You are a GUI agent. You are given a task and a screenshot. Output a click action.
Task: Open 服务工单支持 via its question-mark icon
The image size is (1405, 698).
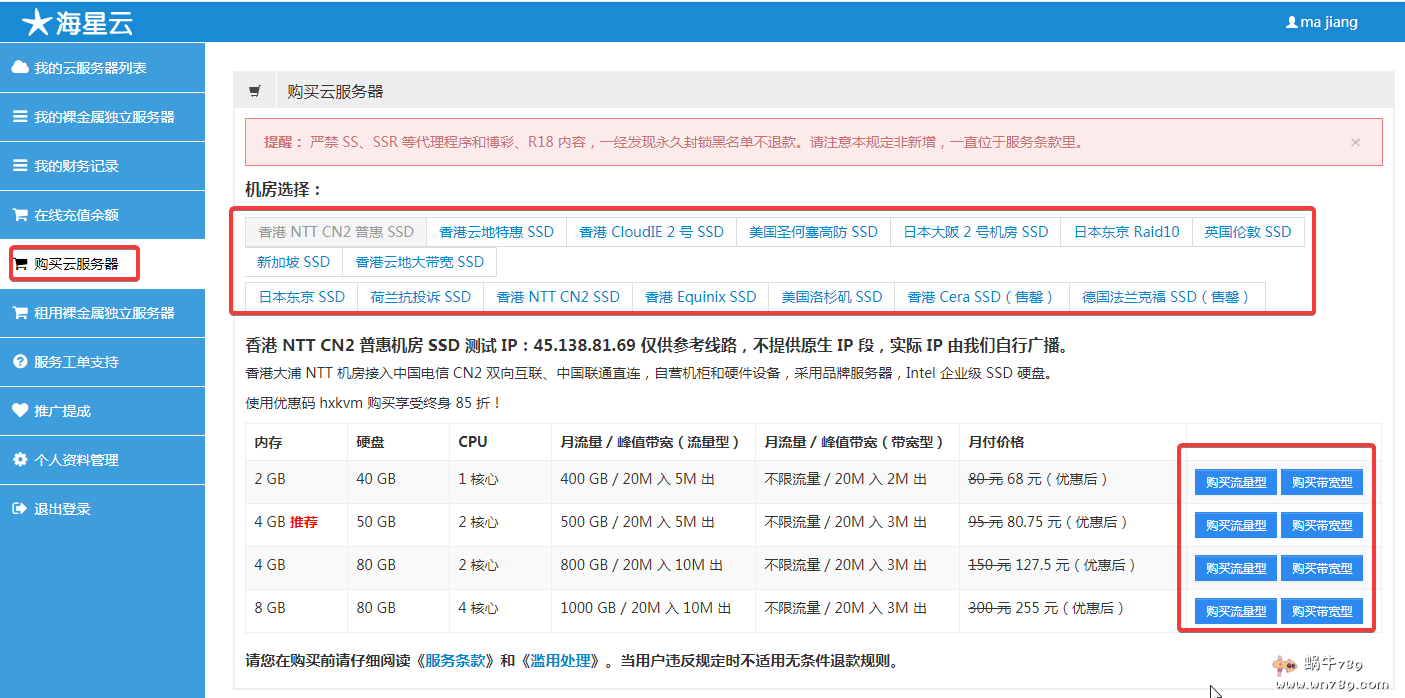(22, 362)
